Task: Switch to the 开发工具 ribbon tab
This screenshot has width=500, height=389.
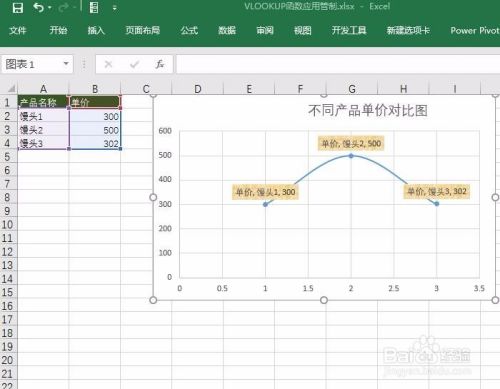Action: pos(349,31)
